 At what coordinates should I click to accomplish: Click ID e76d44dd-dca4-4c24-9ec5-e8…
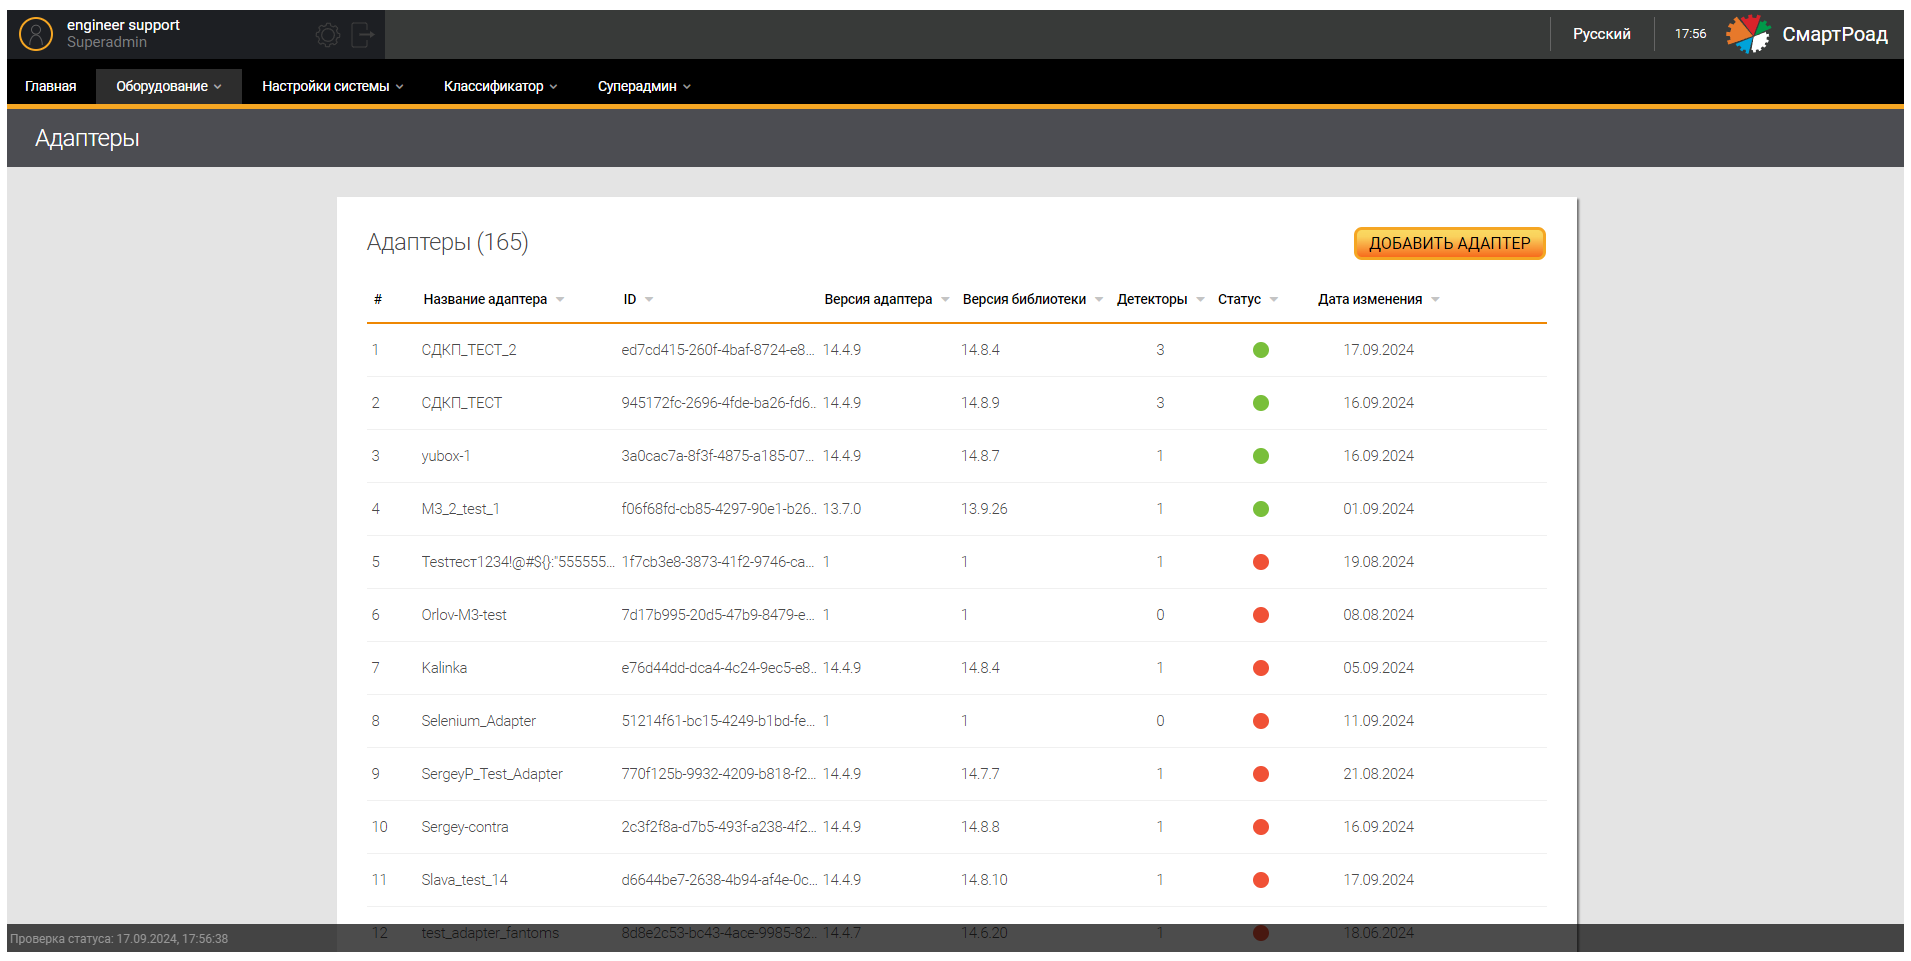pos(718,668)
